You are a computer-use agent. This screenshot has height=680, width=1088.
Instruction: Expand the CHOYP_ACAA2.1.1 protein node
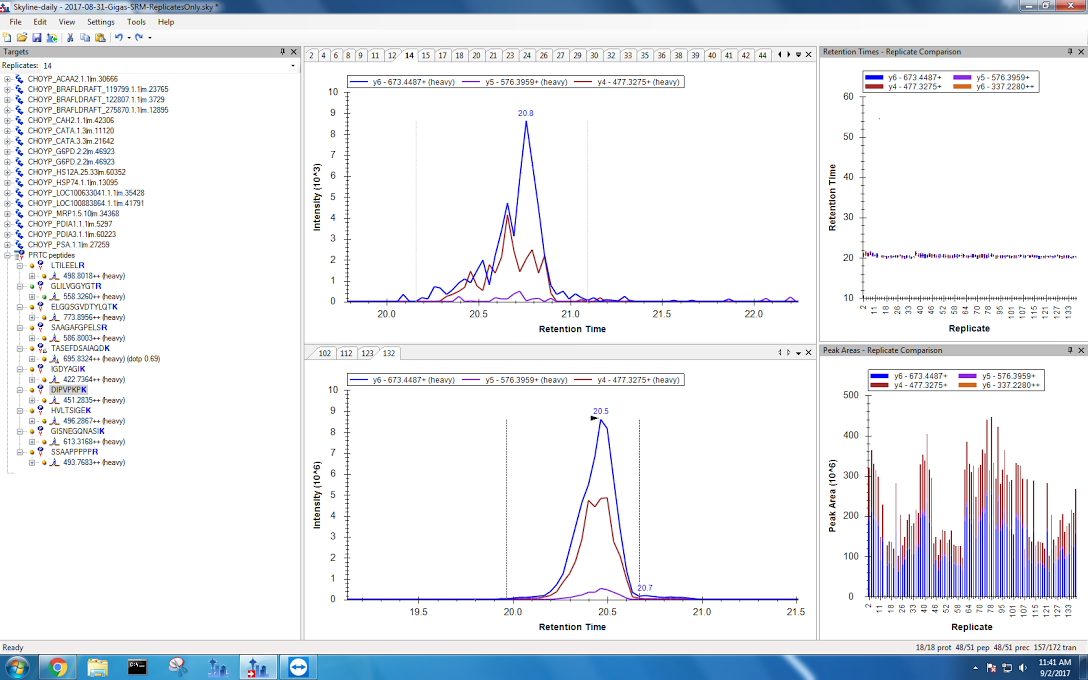8,78
